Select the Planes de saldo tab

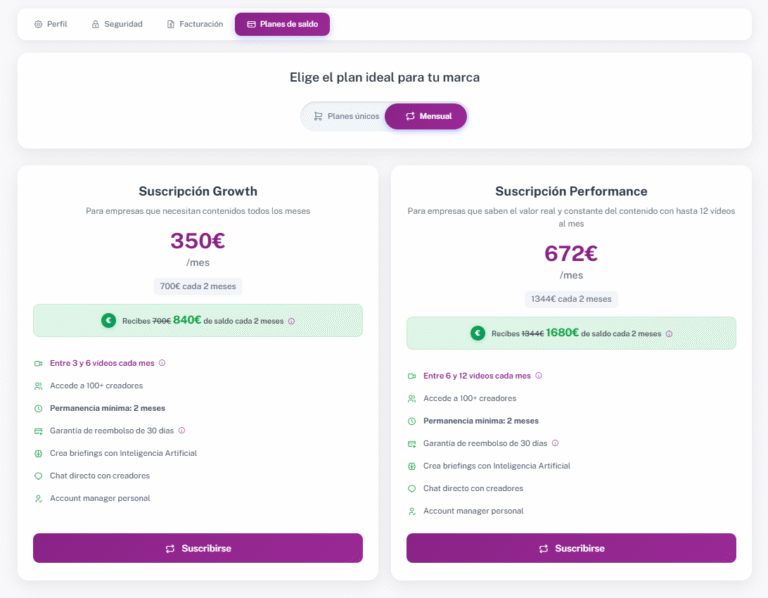(282, 24)
